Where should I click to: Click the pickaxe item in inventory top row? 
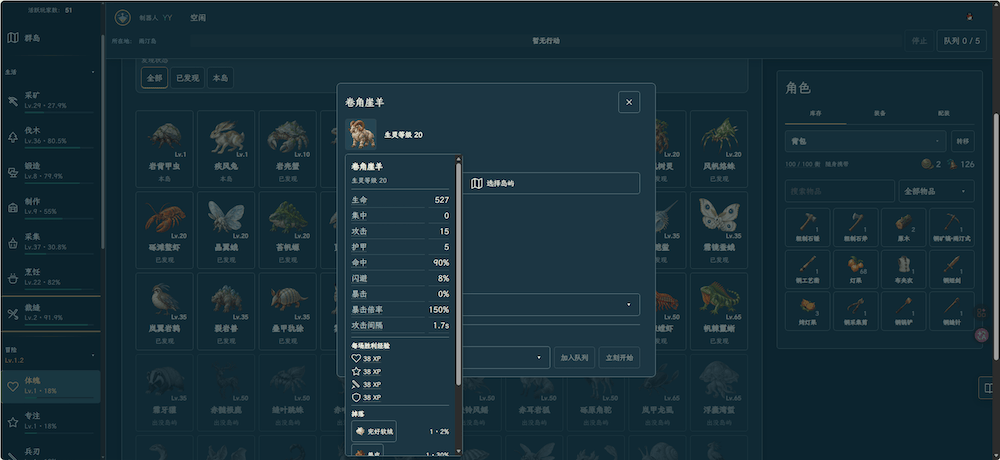point(952,228)
